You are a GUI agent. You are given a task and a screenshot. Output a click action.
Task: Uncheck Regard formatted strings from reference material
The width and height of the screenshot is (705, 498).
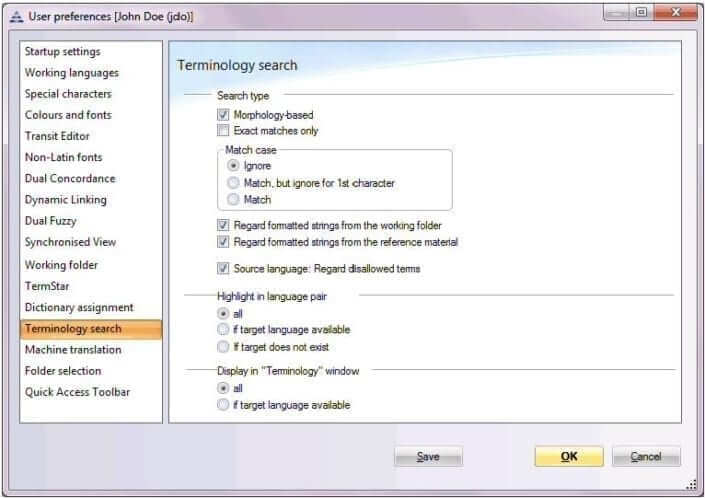(x=223, y=242)
